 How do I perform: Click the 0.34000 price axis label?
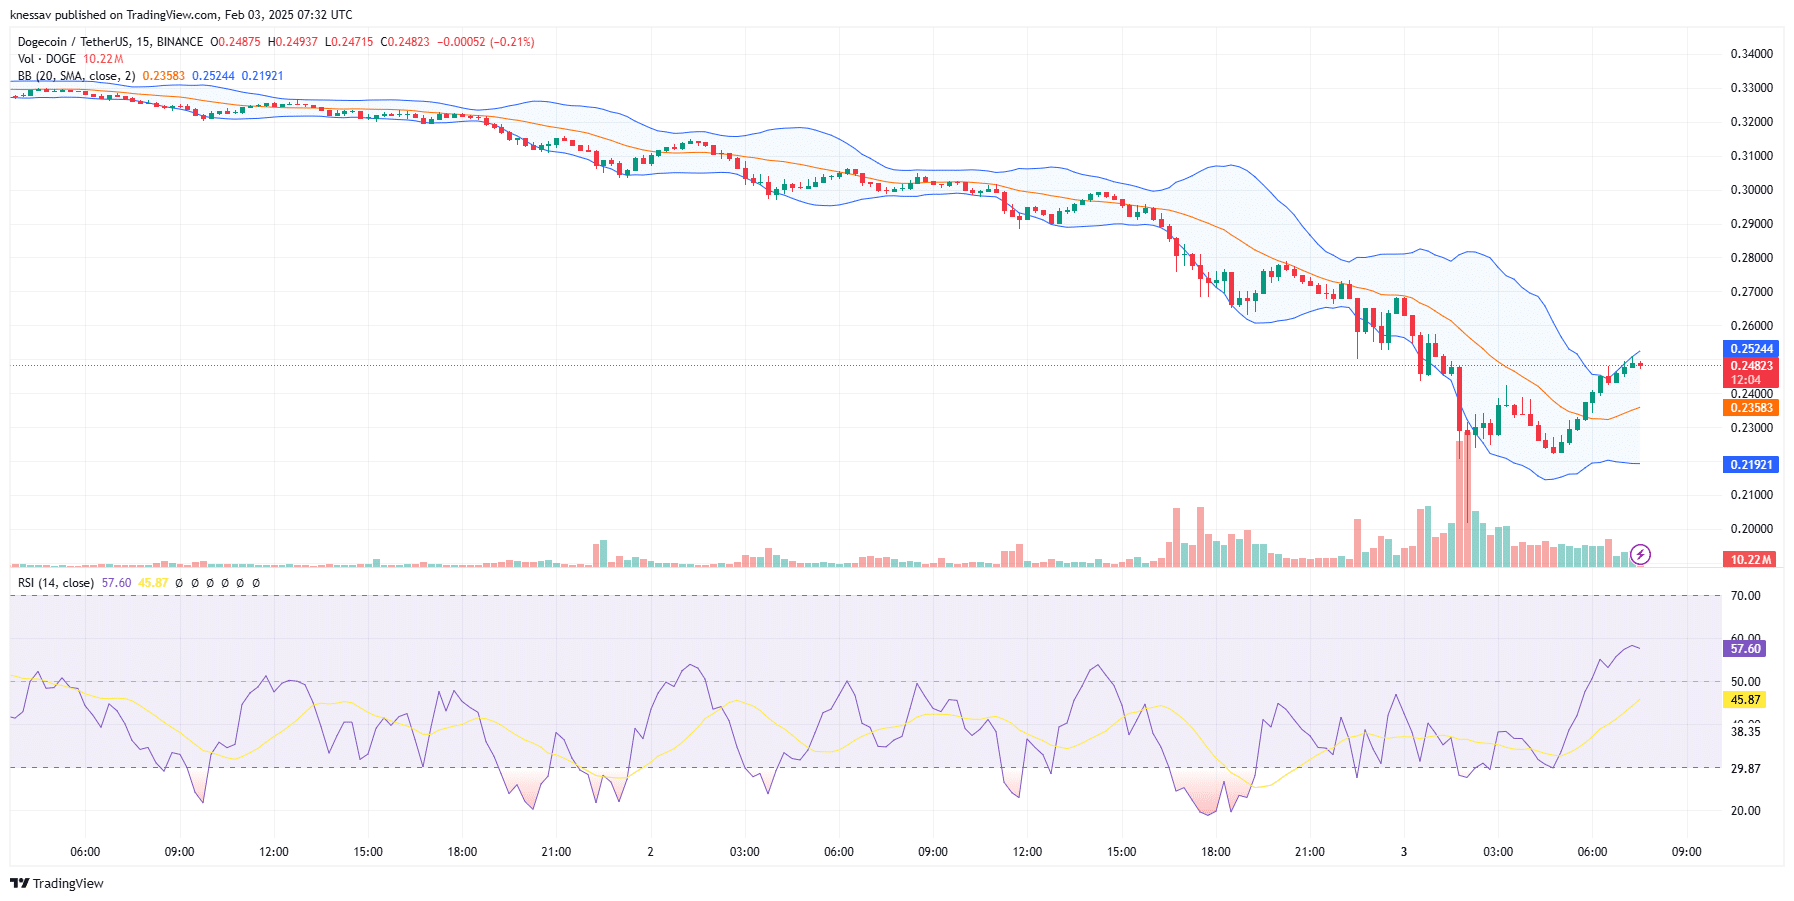click(1752, 54)
